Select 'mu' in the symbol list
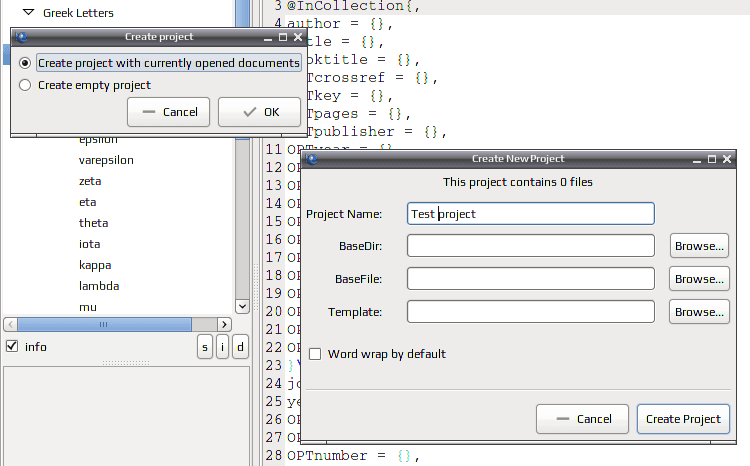 coord(88,307)
